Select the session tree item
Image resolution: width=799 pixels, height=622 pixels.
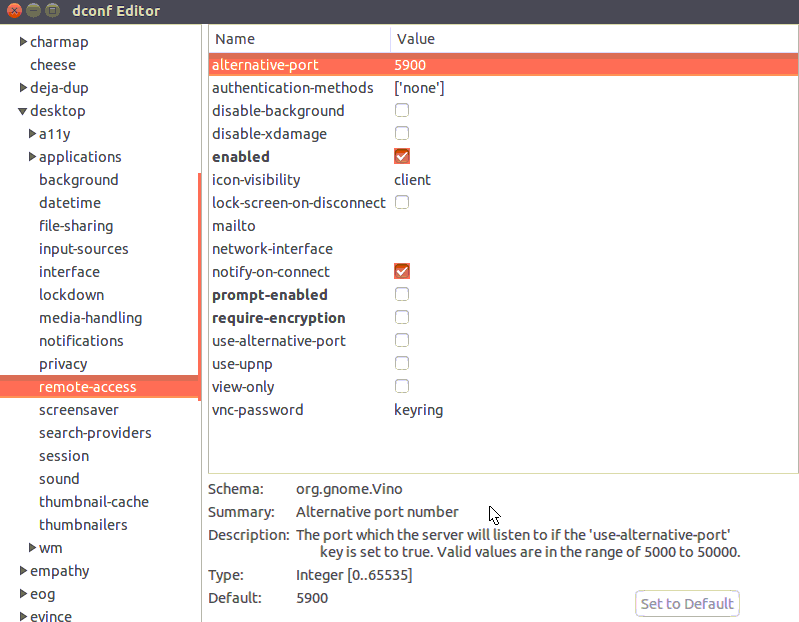click(x=64, y=456)
